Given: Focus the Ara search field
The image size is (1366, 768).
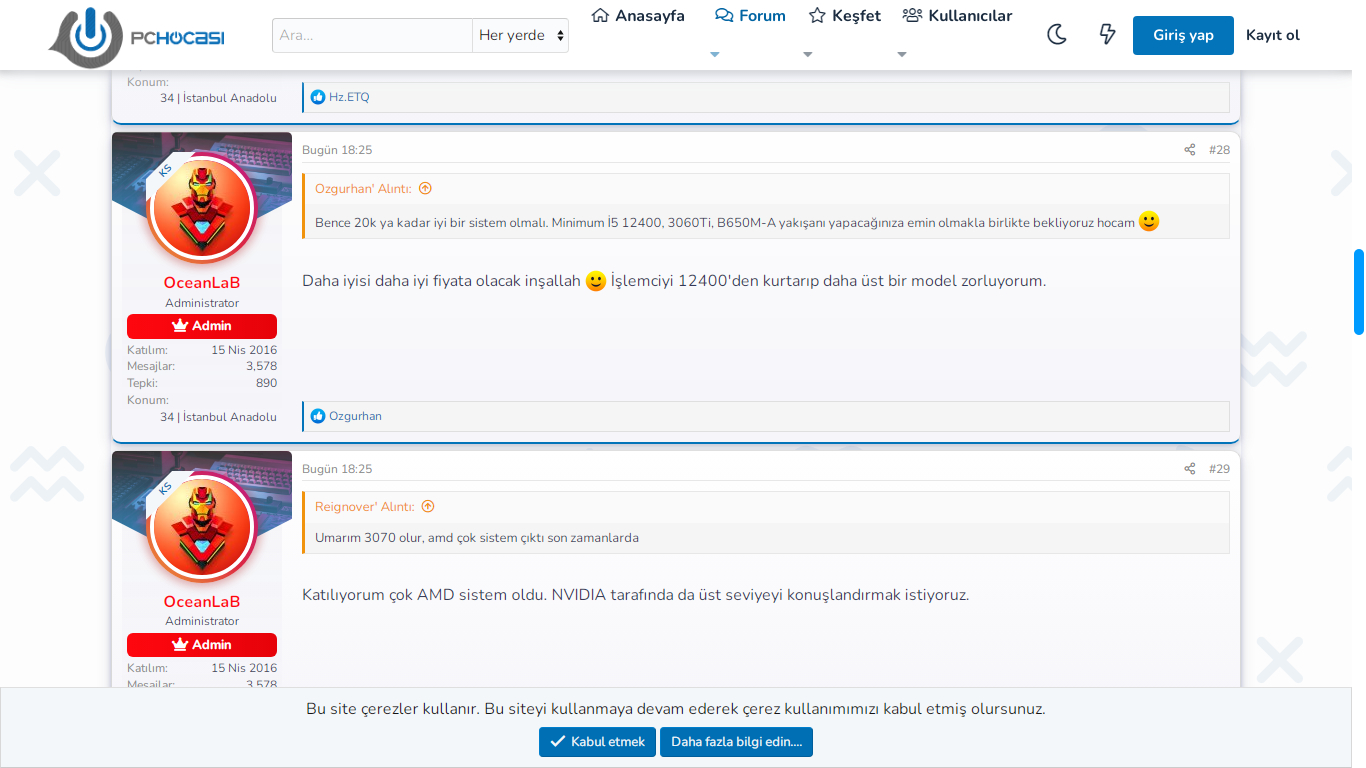Looking at the screenshot, I should (372, 35).
